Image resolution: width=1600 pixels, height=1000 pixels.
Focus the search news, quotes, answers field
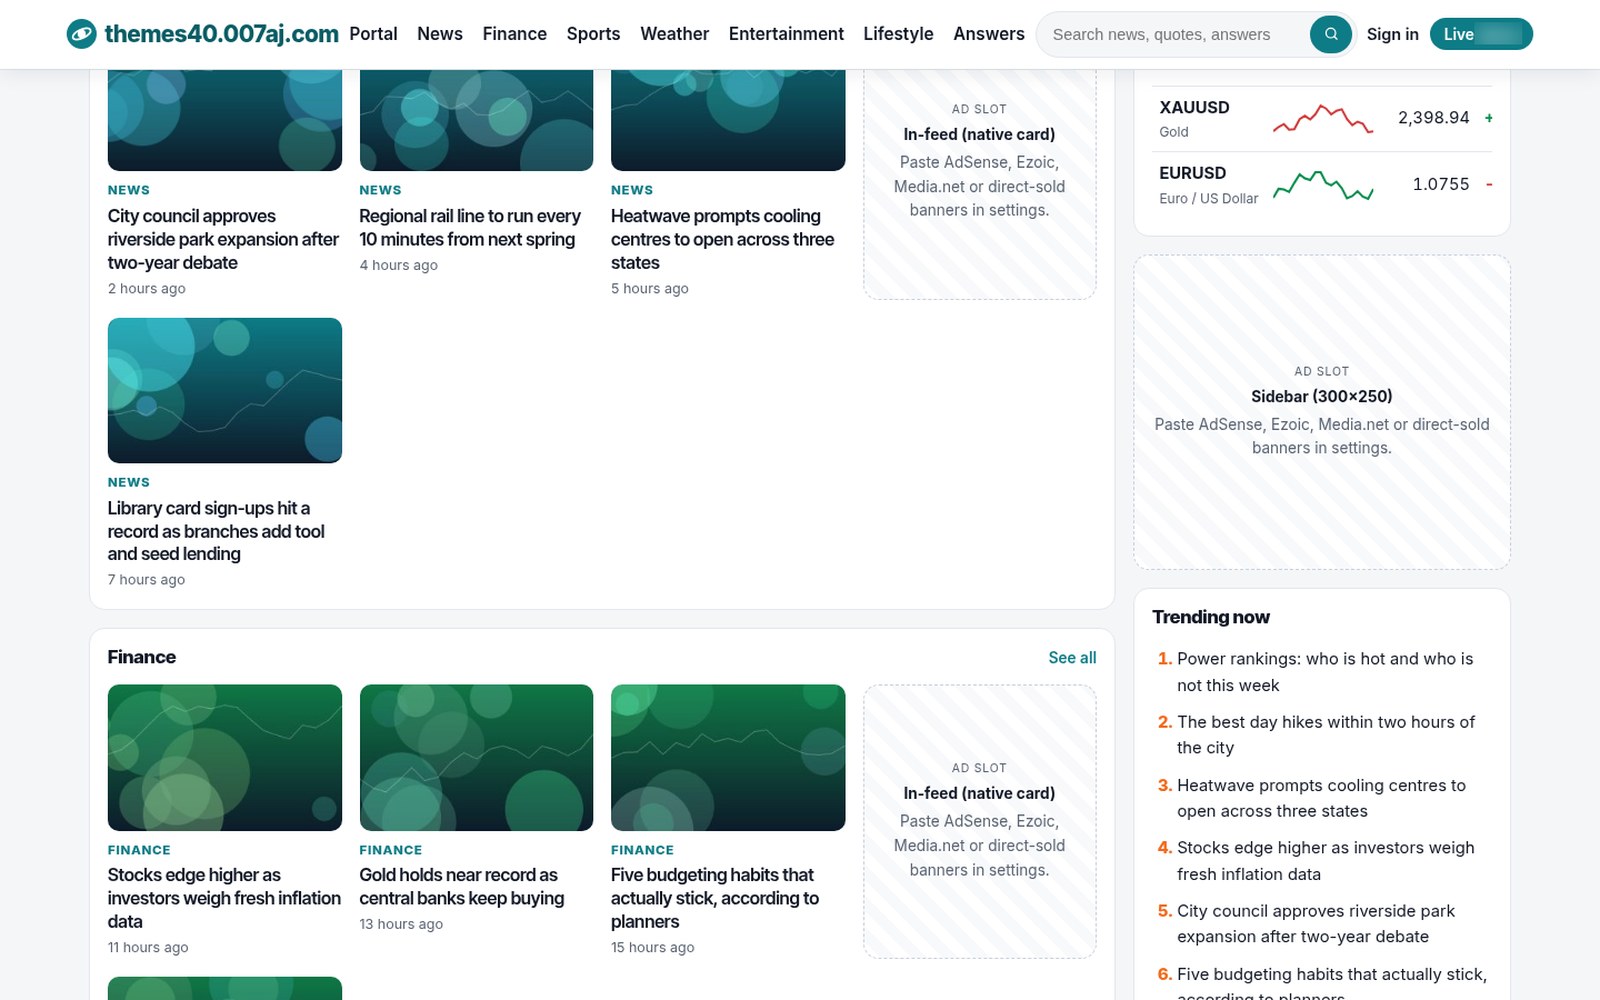pos(1175,34)
